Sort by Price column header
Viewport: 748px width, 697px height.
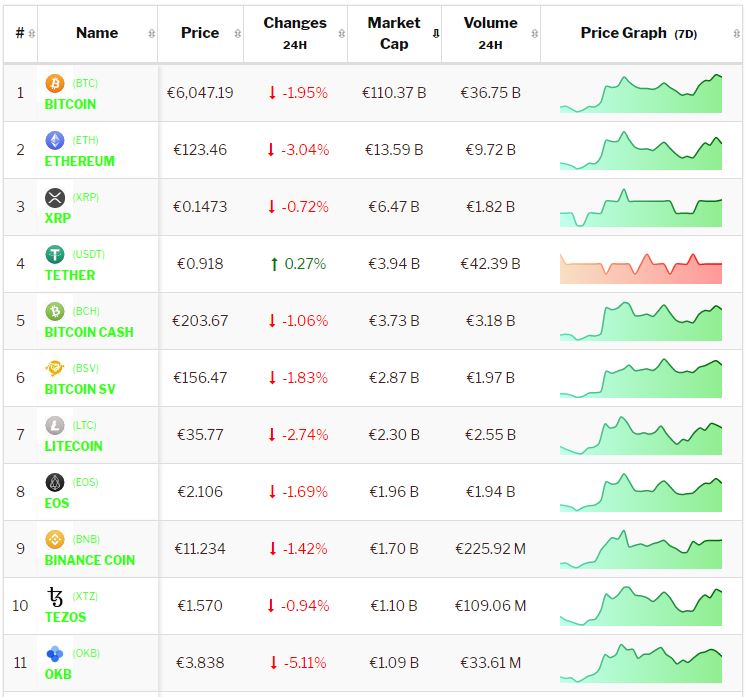pyautogui.click(x=200, y=33)
